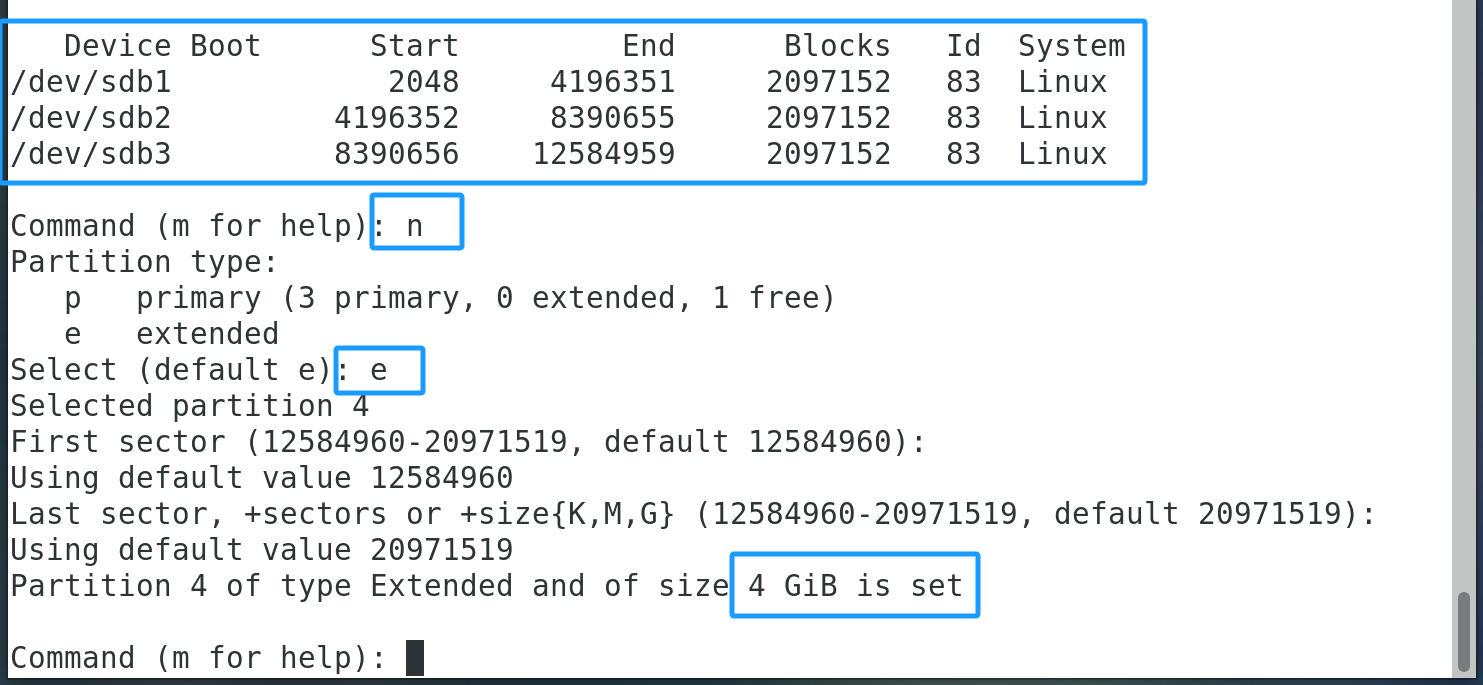The image size is (1483, 685).
Task: Click the 'Selected partition 4' line
Action: [x=190, y=406]
